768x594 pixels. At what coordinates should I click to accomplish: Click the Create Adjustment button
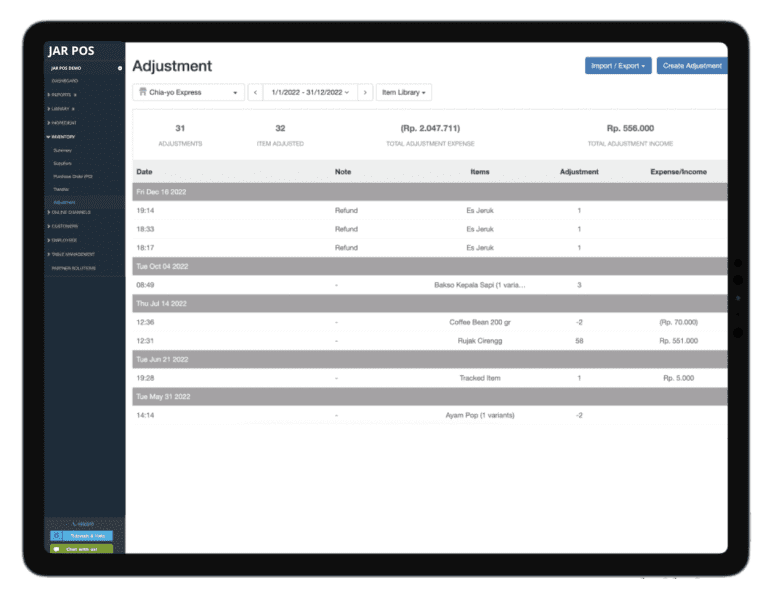[692, 66]
